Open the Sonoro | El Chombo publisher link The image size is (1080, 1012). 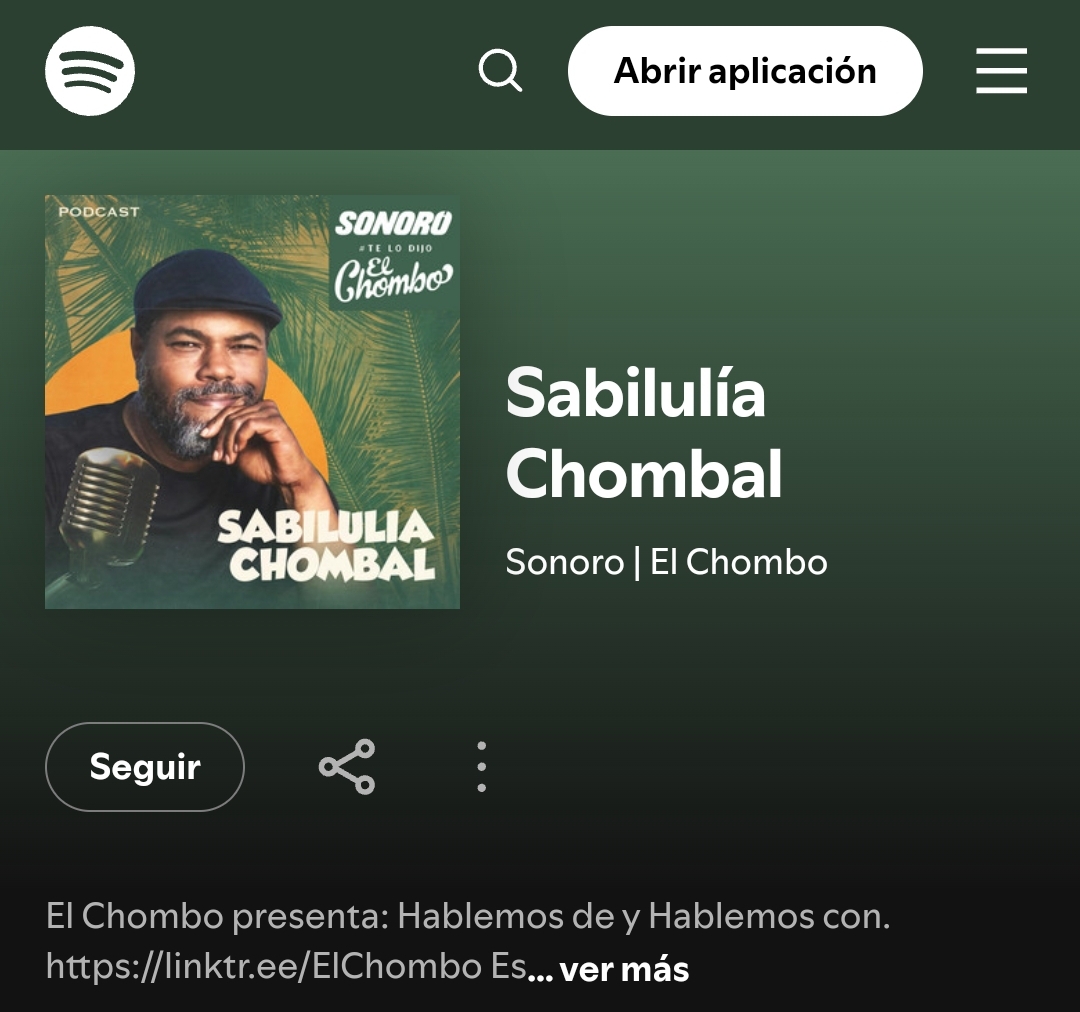tap(667, 562)
